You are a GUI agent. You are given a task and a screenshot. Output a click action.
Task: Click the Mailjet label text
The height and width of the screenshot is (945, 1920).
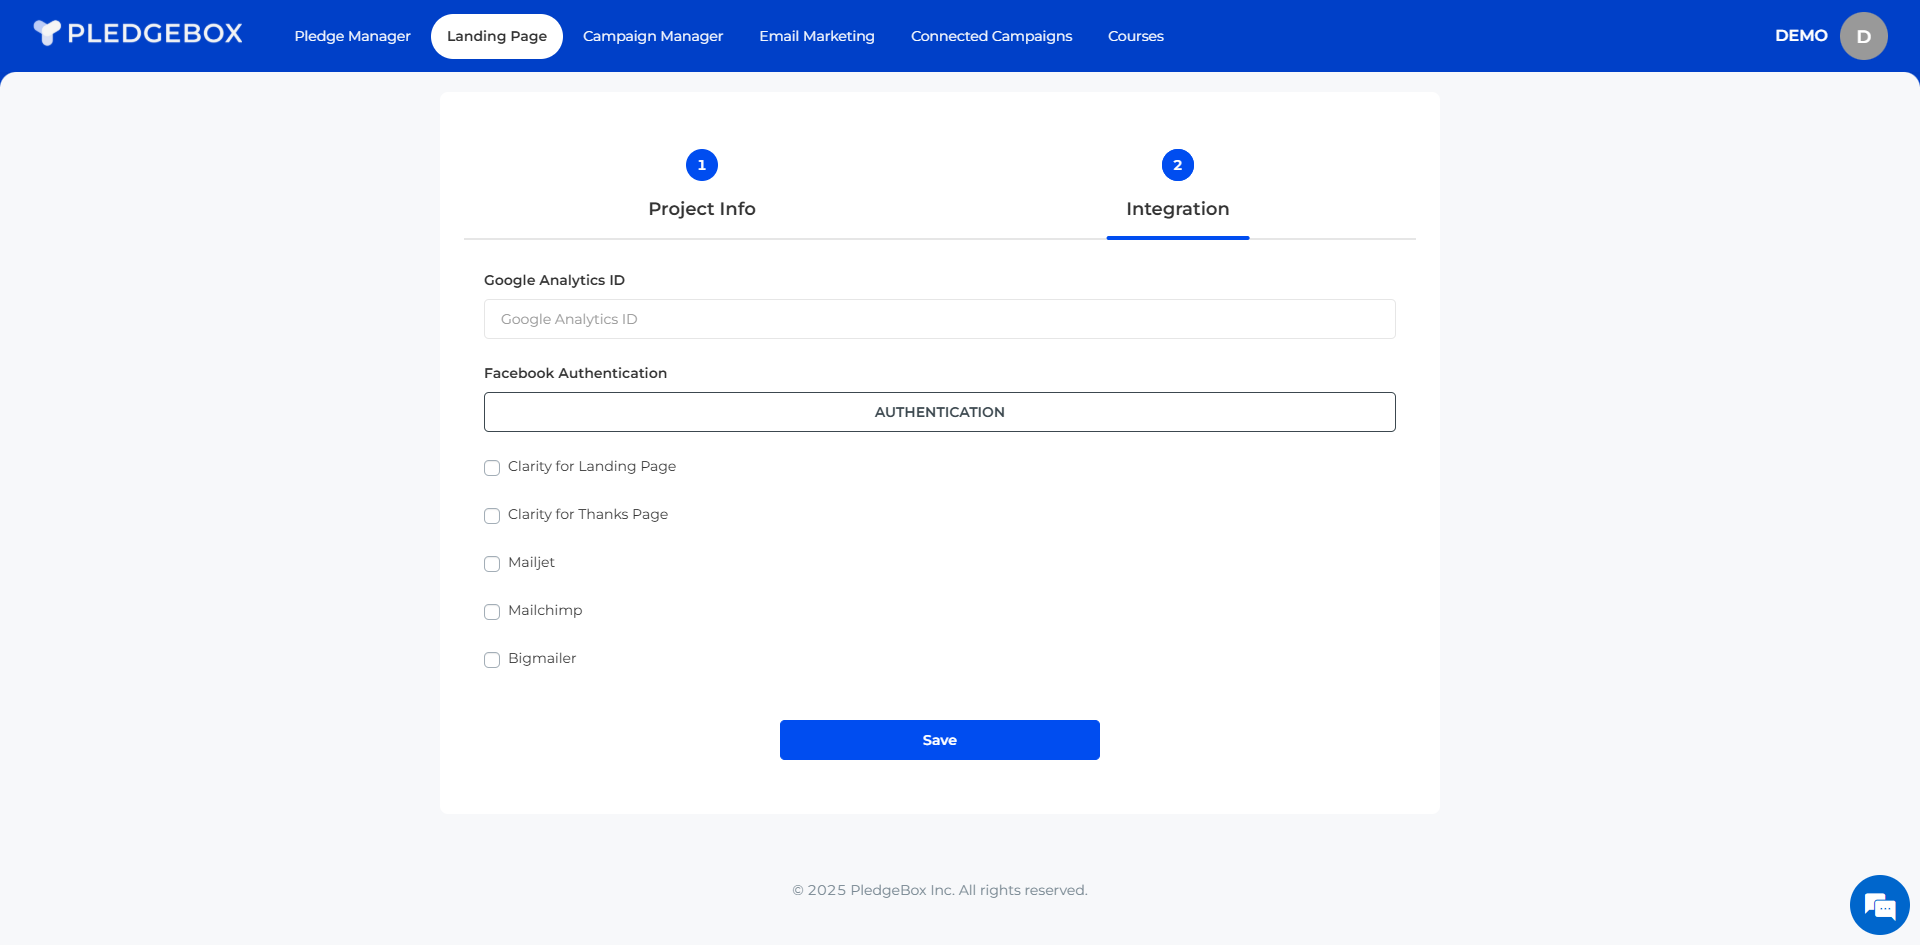[531, 562]
